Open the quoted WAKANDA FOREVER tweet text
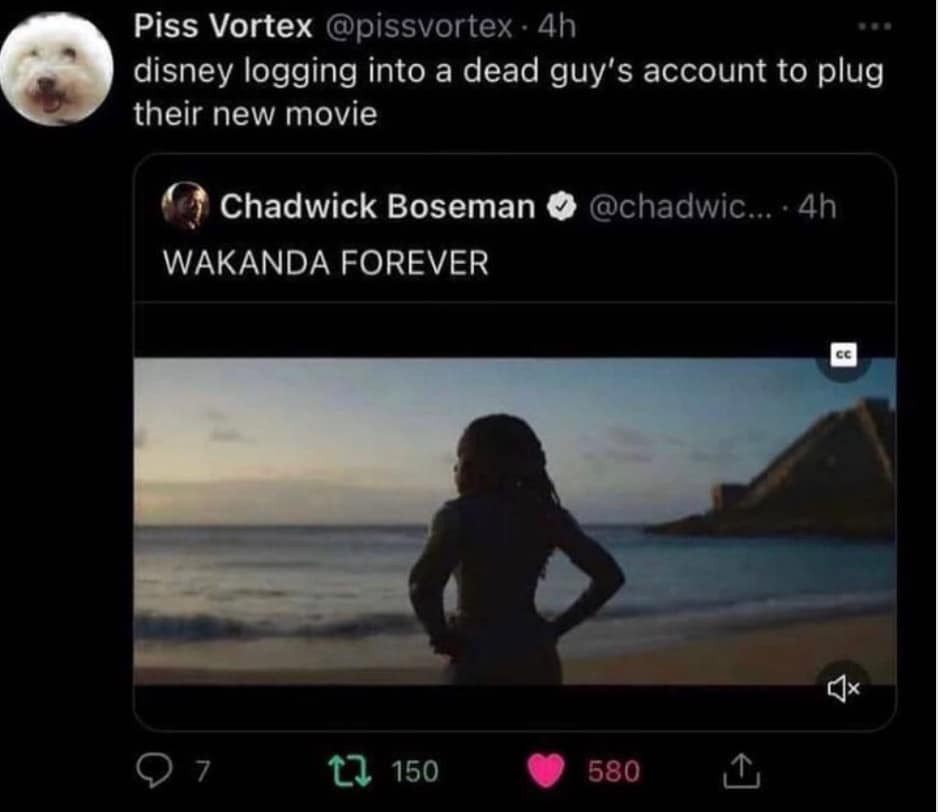 pyautogui.click(x=326, y=263)
